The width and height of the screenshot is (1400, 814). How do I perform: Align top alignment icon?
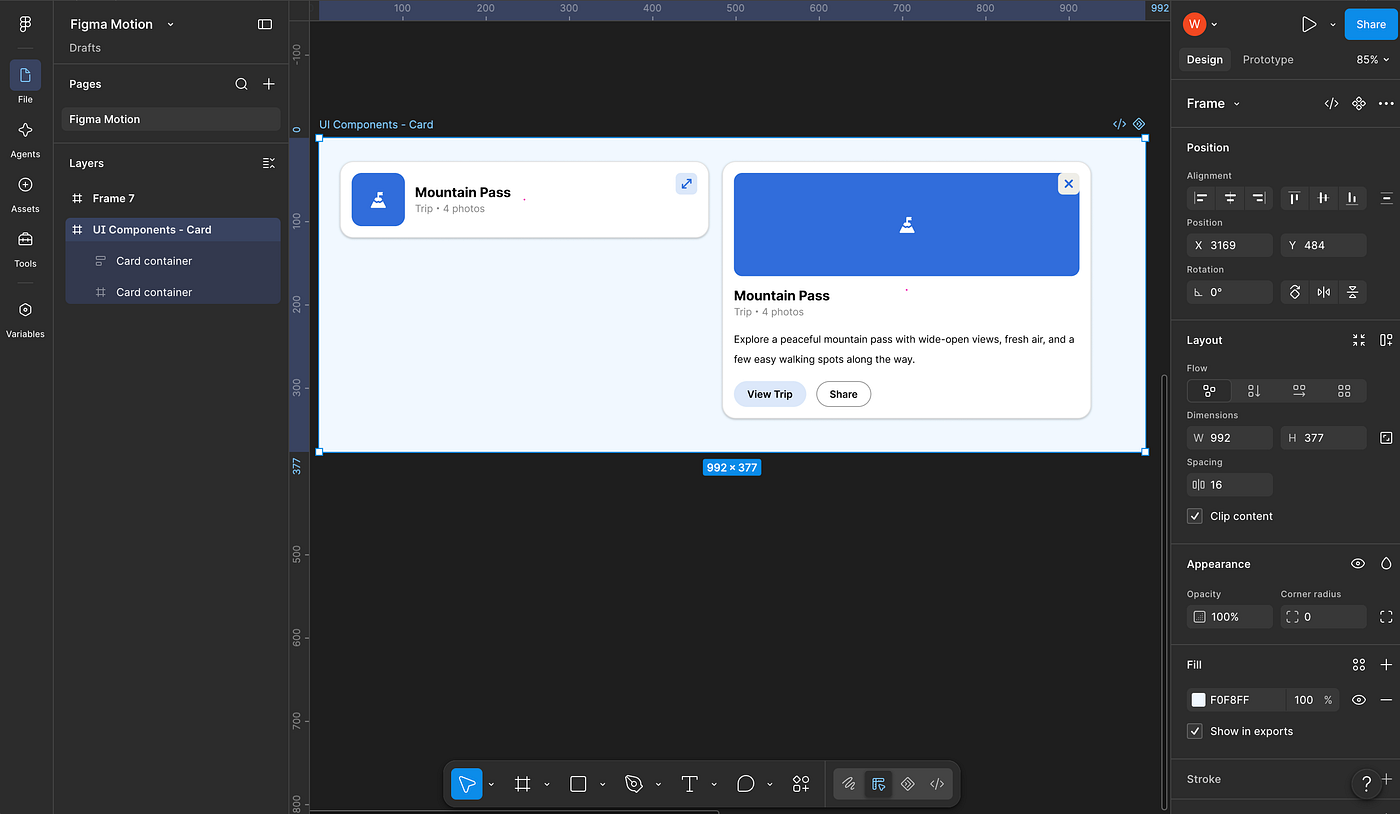(x=1294, y=198)
